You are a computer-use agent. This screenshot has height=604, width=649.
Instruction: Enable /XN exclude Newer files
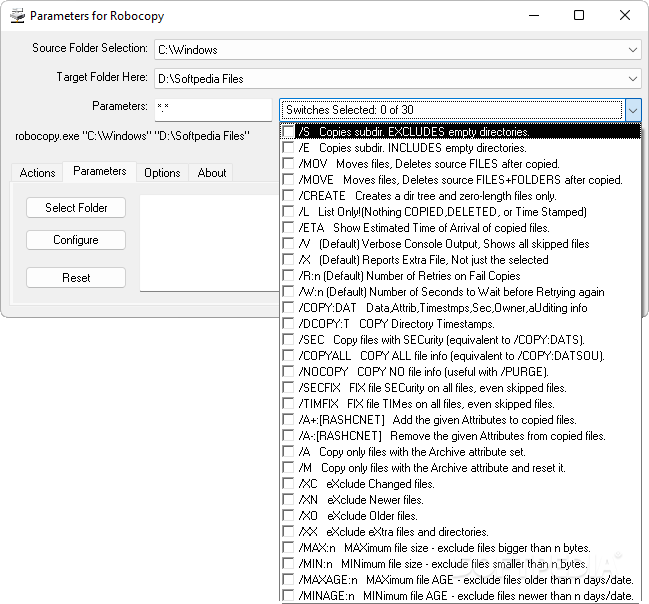point(288,500)
